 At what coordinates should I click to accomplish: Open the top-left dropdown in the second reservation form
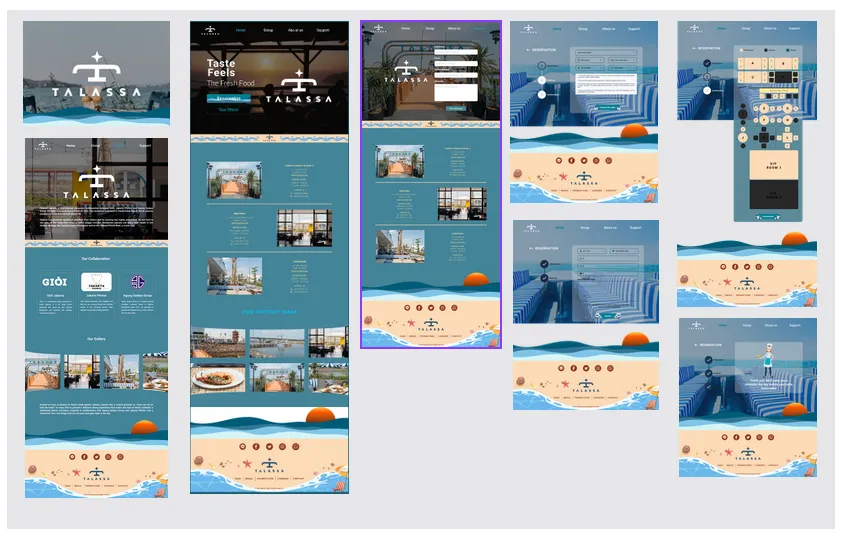point(592,251)
